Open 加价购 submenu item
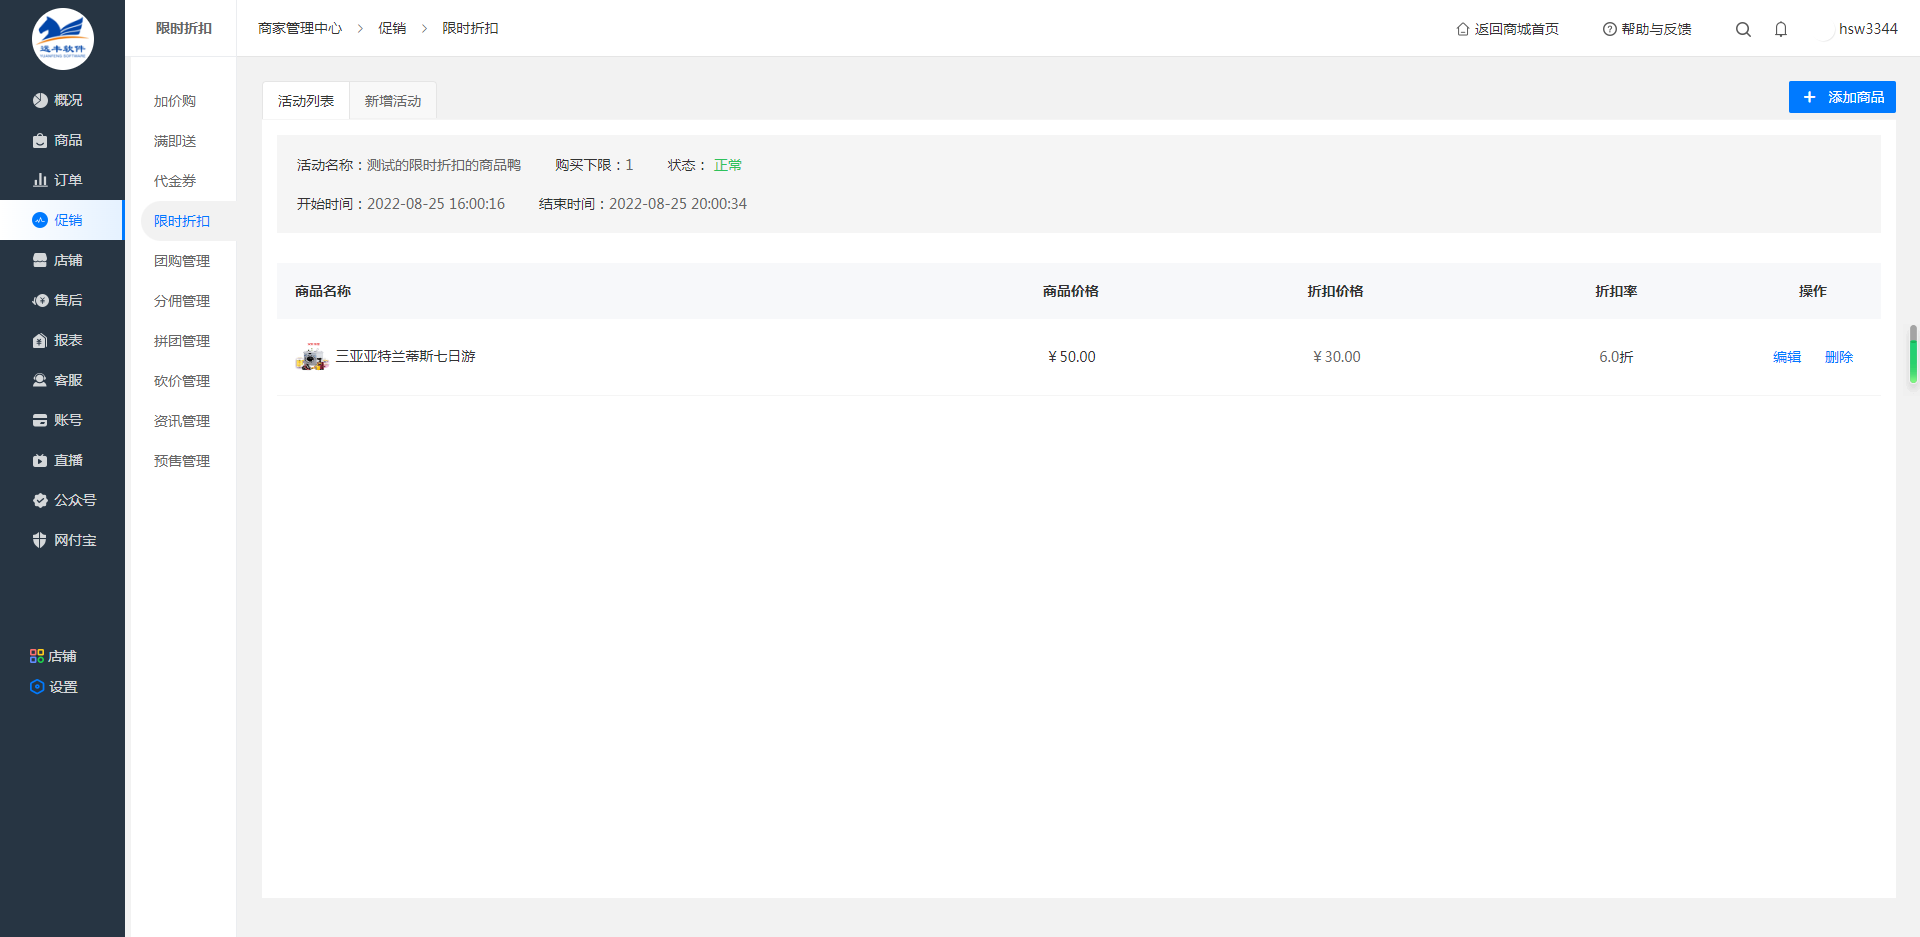Image resolution: width=1920 pixels, height=937 pixels. tap(175, 101)
